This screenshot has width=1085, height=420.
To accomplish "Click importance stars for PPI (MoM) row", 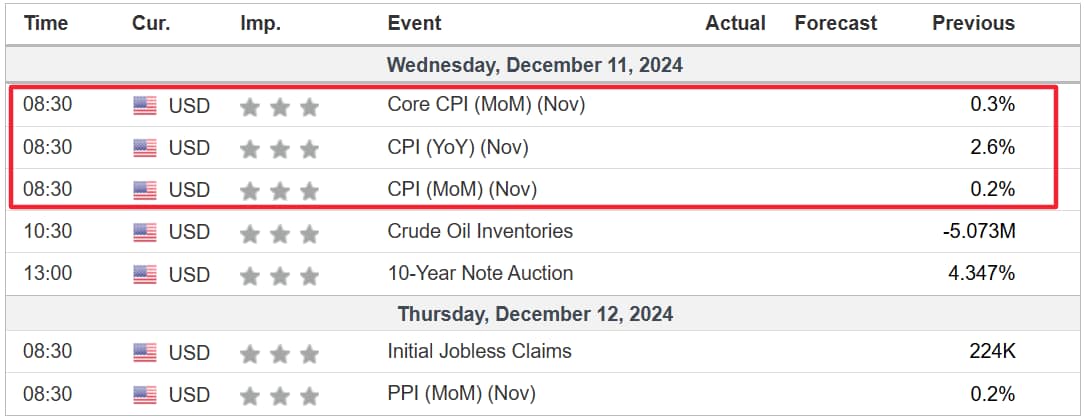I will pos(280,396).
